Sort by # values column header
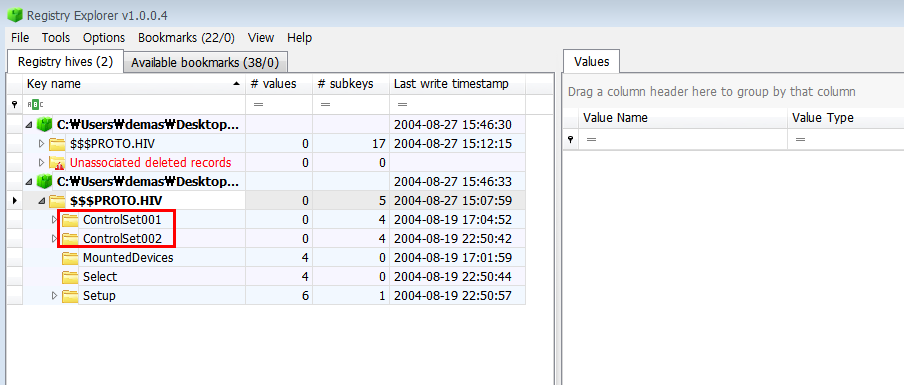 pyautogui.click(x=279, y=84)
